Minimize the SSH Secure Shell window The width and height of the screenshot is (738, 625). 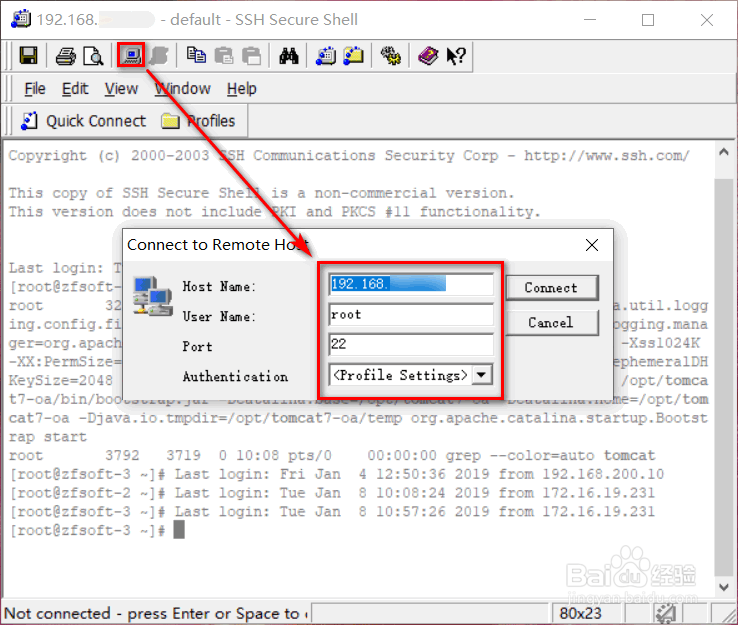coord(590,20)
